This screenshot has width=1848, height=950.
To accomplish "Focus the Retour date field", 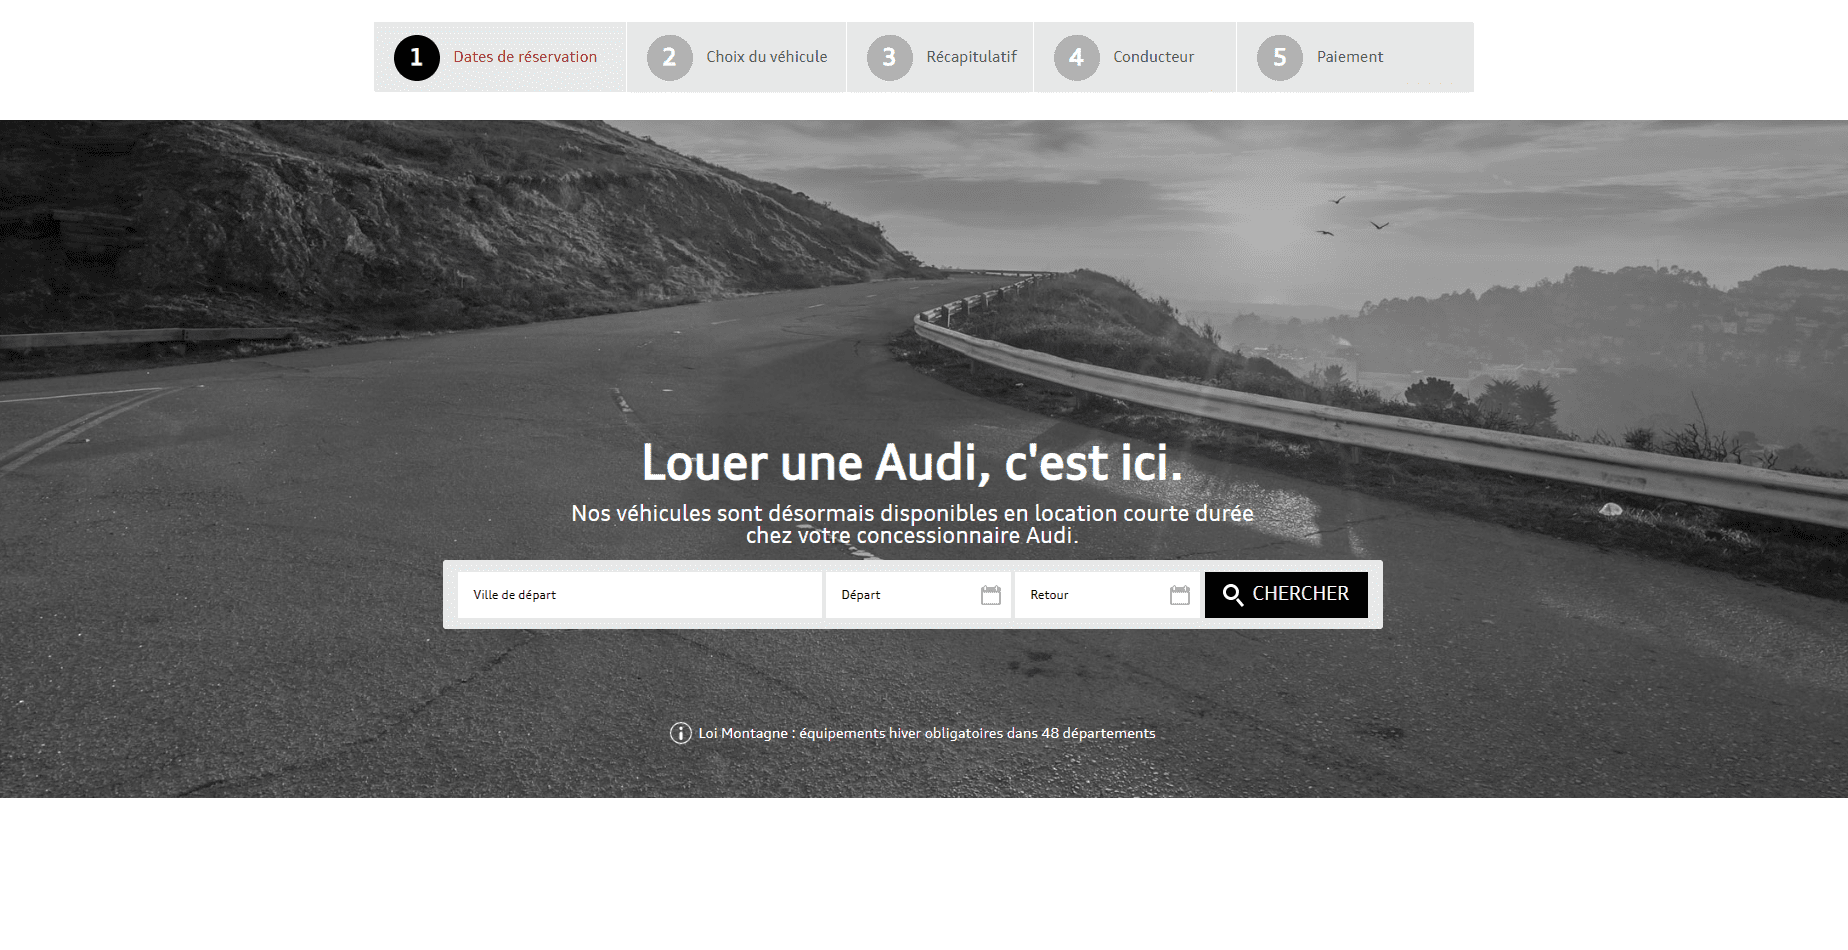I will pos(1107,595).
